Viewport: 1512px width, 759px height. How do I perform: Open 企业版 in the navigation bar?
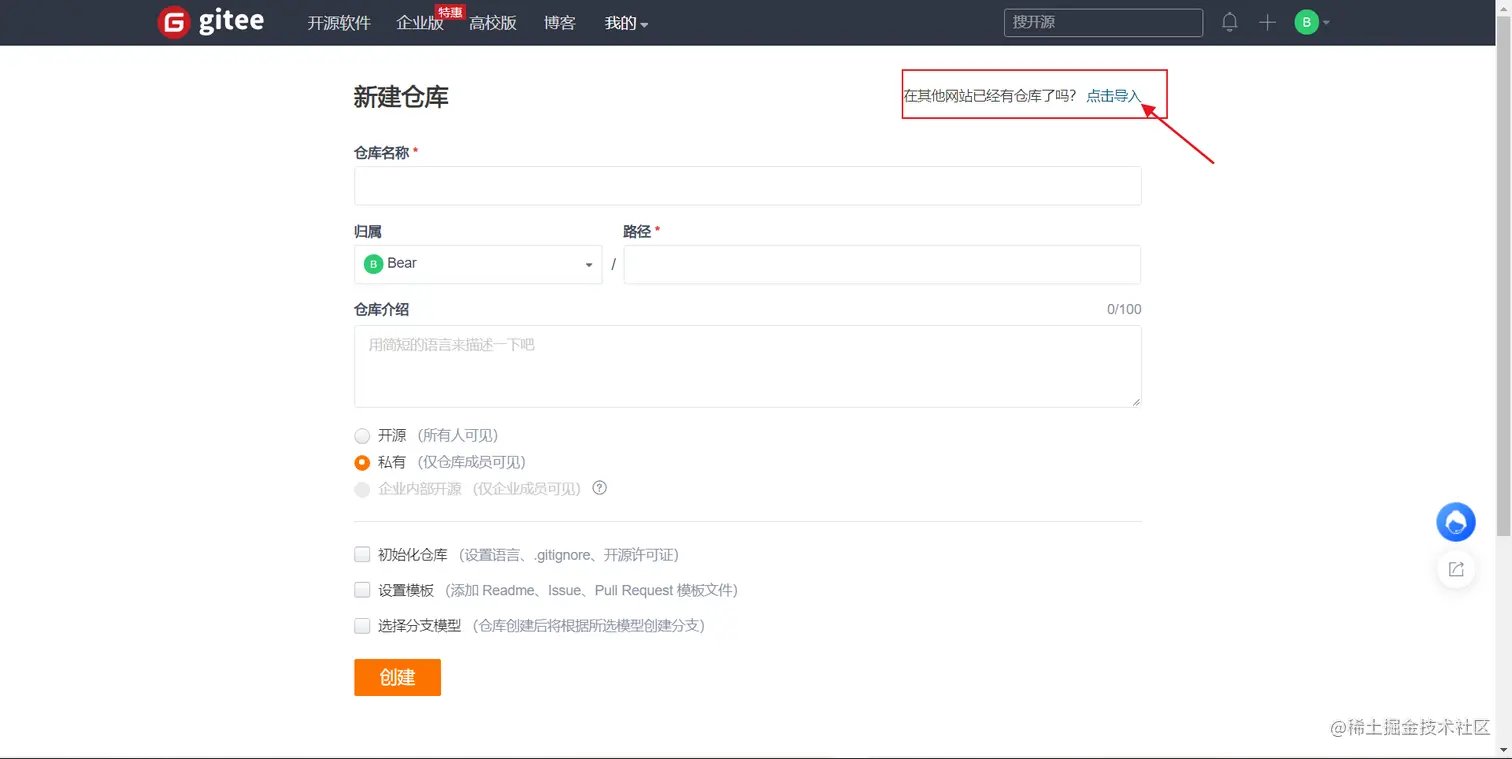pos(420,23)
